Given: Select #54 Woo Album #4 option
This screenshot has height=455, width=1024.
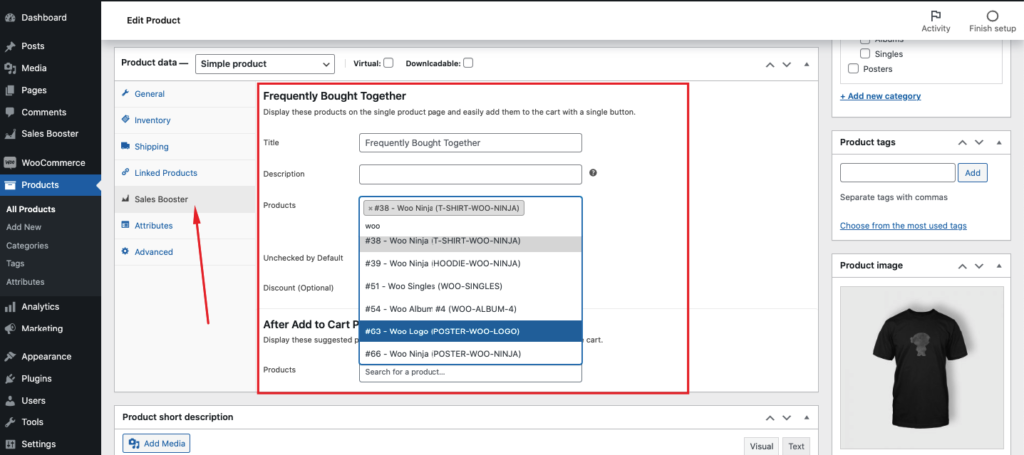Looking at the screenshot, I should tap(470, 308).
